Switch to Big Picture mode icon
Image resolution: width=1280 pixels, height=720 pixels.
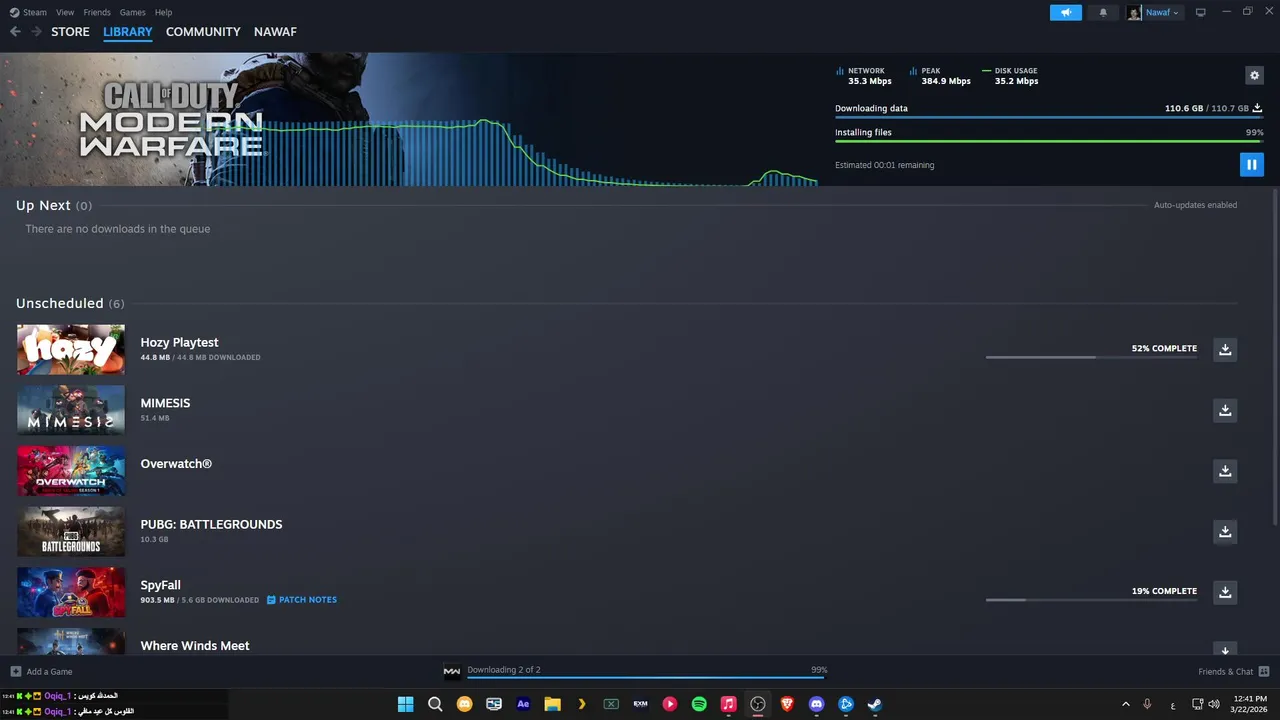pos(1200,12)
